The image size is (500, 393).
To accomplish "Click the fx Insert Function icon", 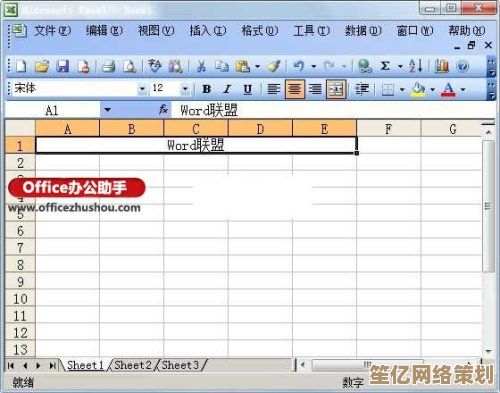I will pyautogui.click(x=163, y=109).
